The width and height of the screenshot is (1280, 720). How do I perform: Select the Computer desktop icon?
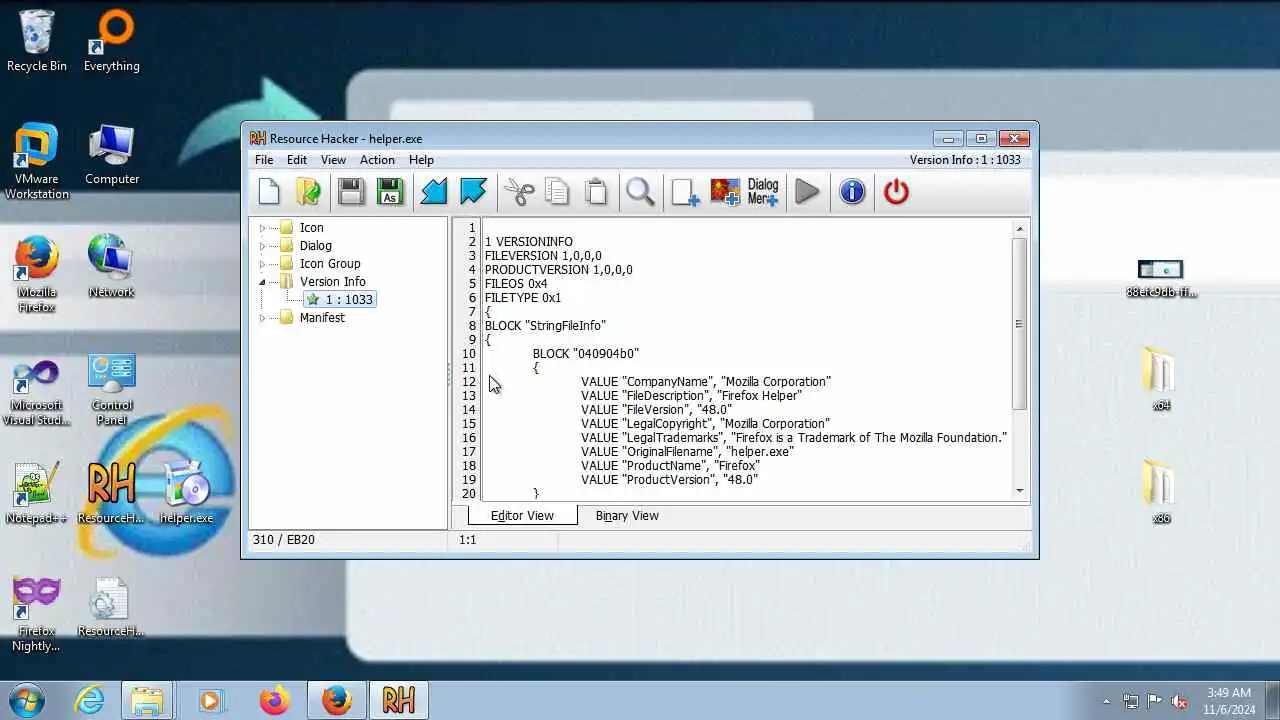pyautogui.click(x=111, y=155)
